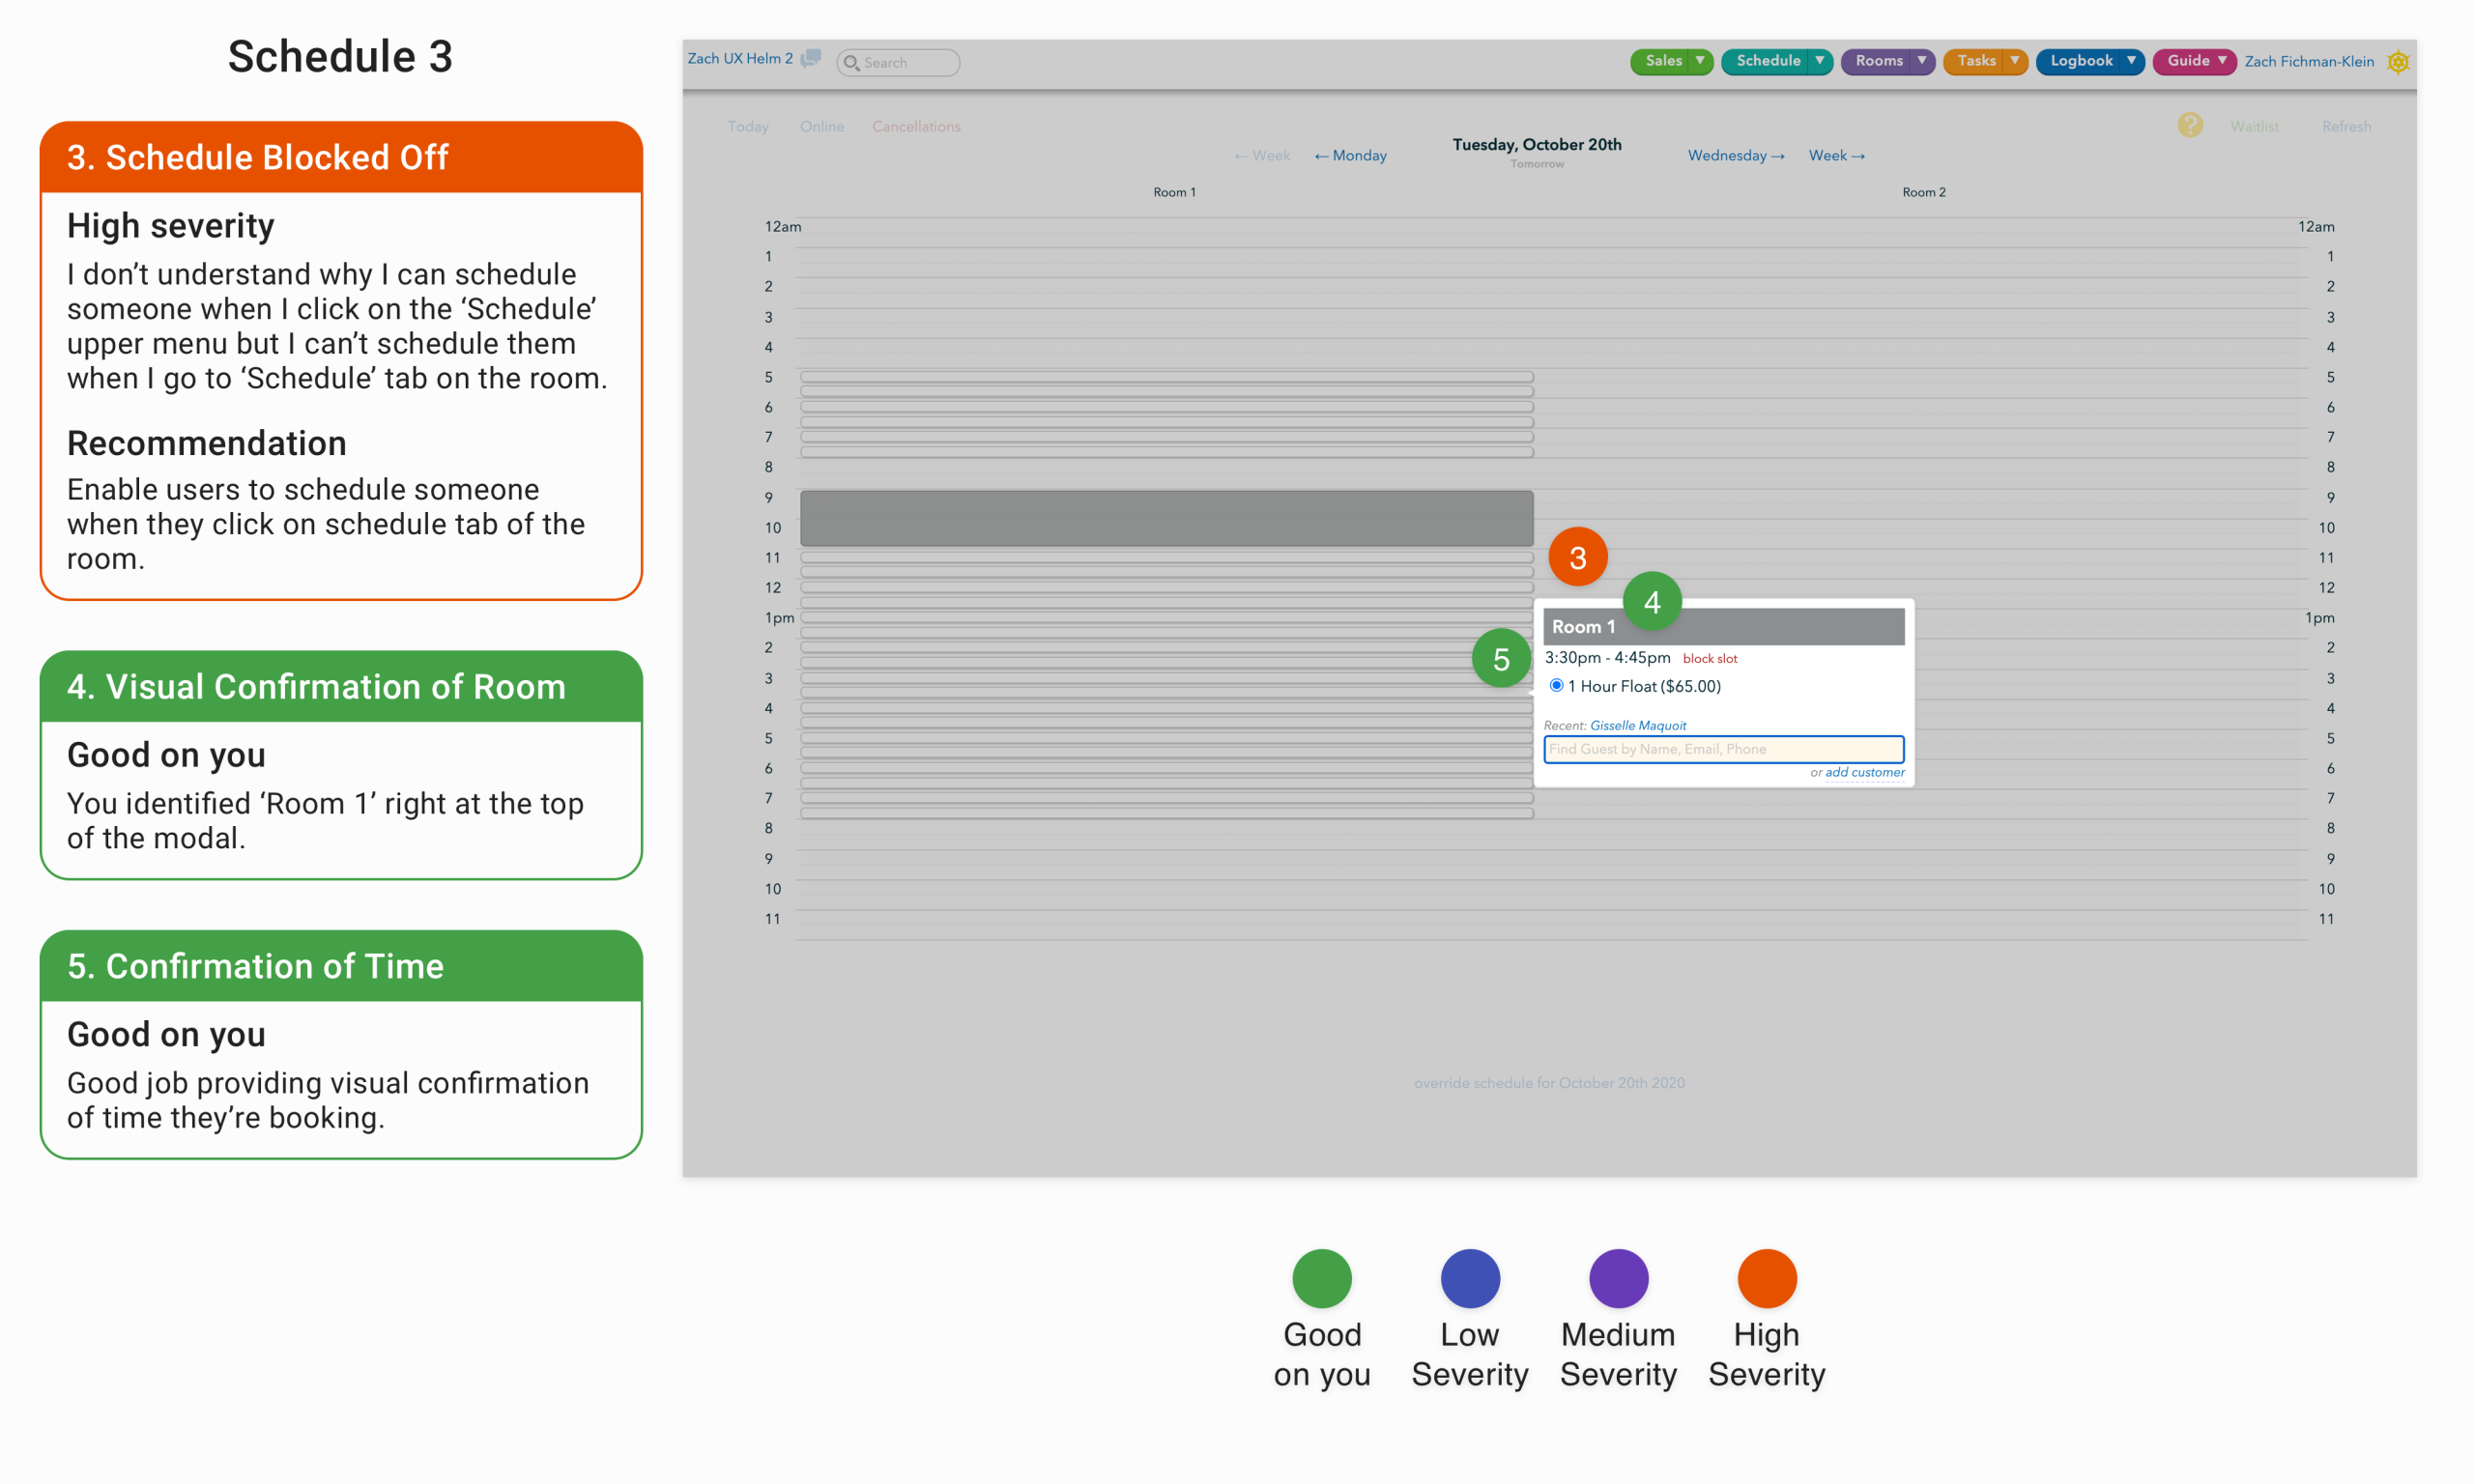
Task: Click the High Severity orange legend circle
Action: (x=1766, y=1278)
